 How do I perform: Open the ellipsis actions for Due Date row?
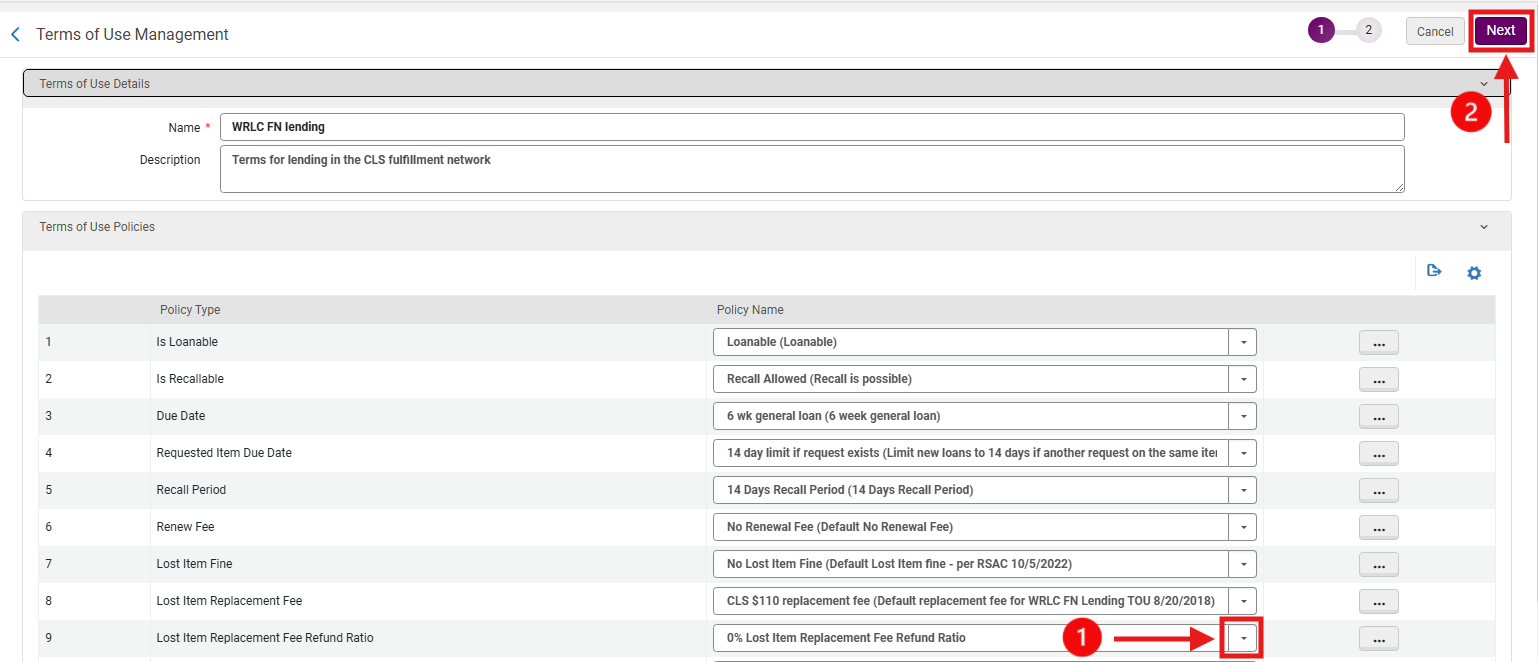[1378, 417]
